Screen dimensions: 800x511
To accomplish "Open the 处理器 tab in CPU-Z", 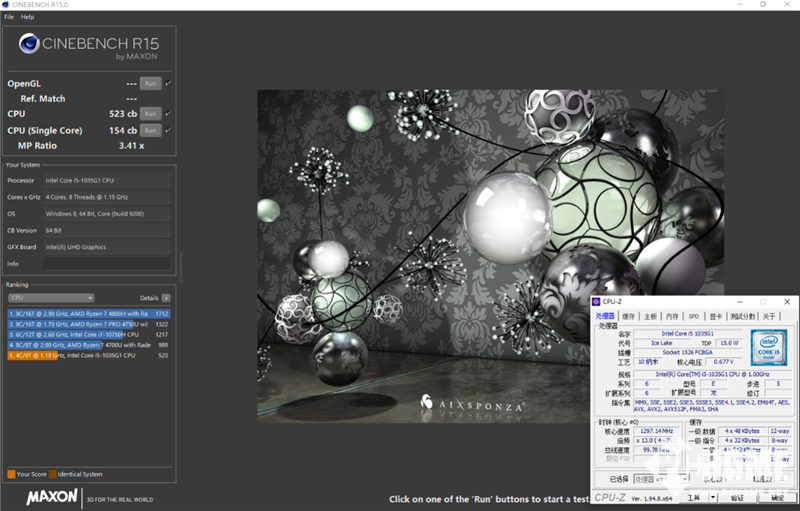I will tap(605, 316).
